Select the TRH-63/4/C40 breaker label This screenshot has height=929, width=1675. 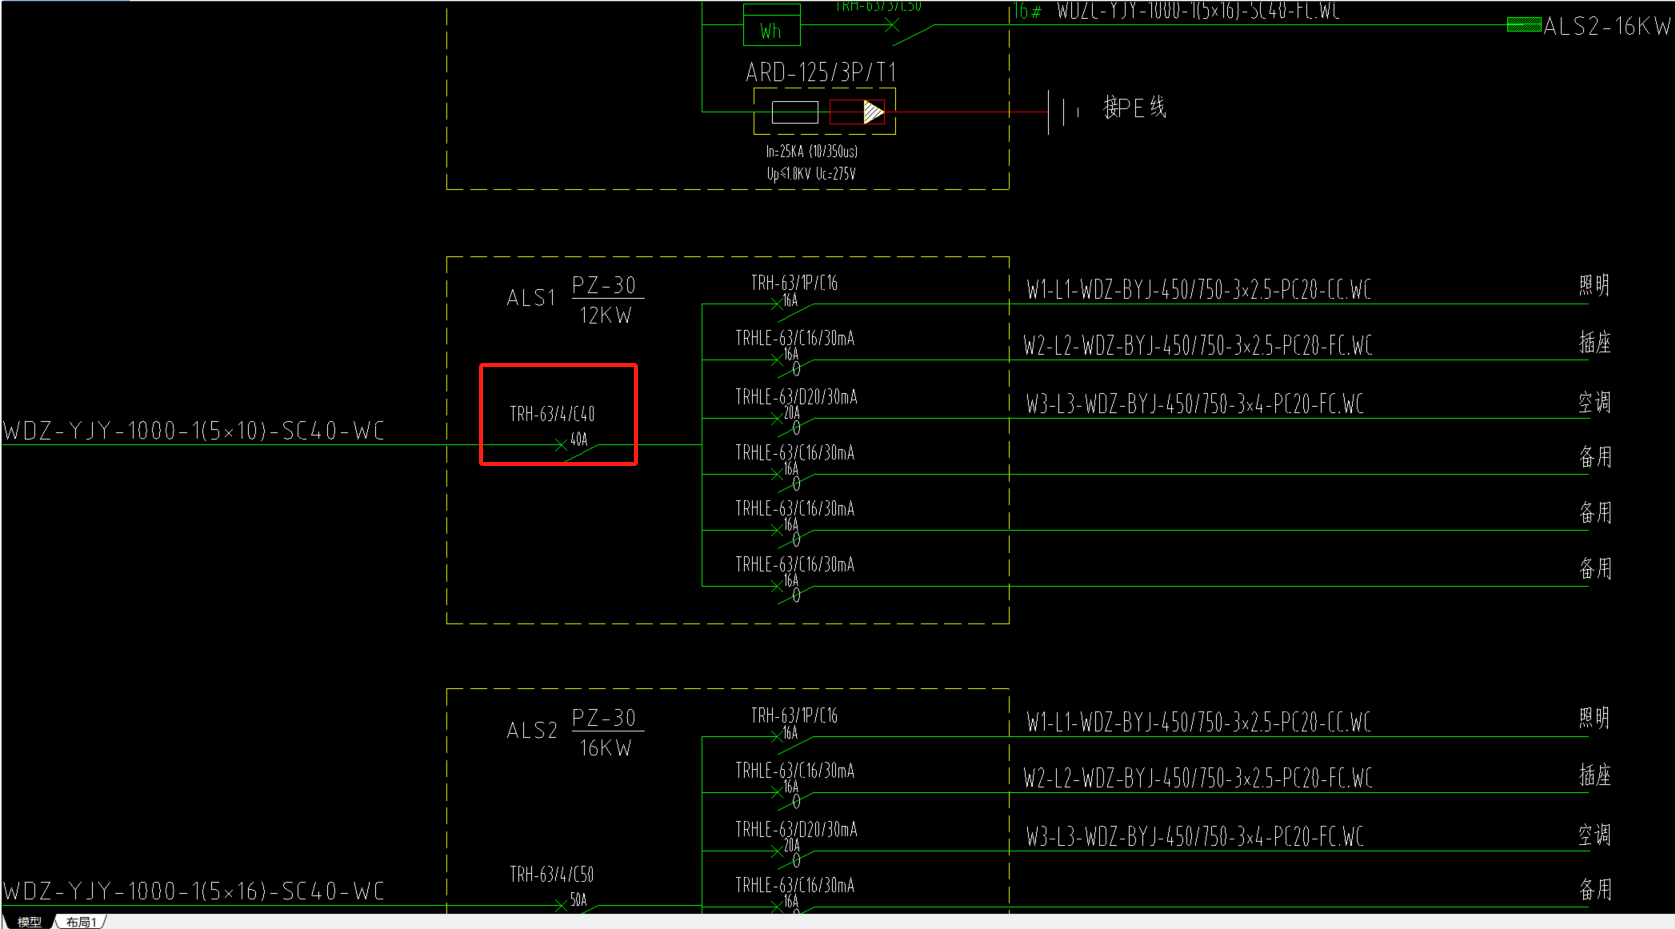pos(552,414)
